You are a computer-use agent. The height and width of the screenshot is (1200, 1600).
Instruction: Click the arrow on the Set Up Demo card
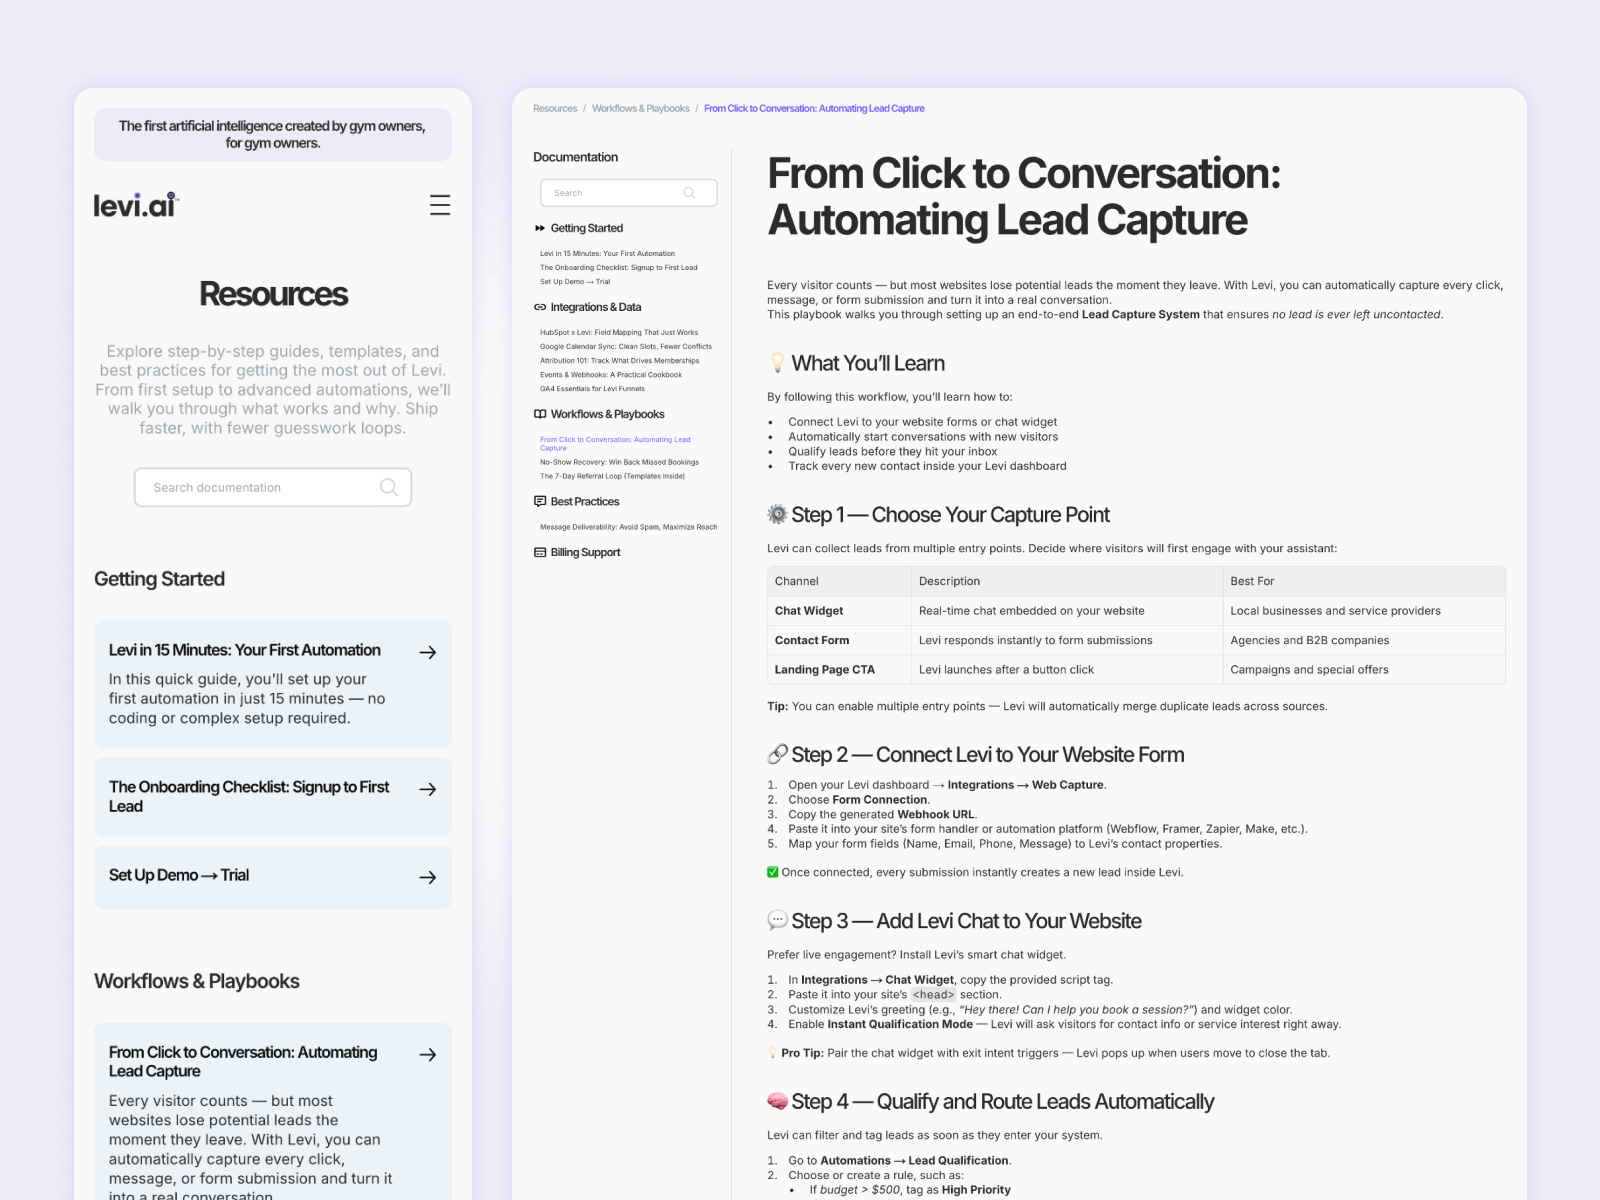click(428, 877)
